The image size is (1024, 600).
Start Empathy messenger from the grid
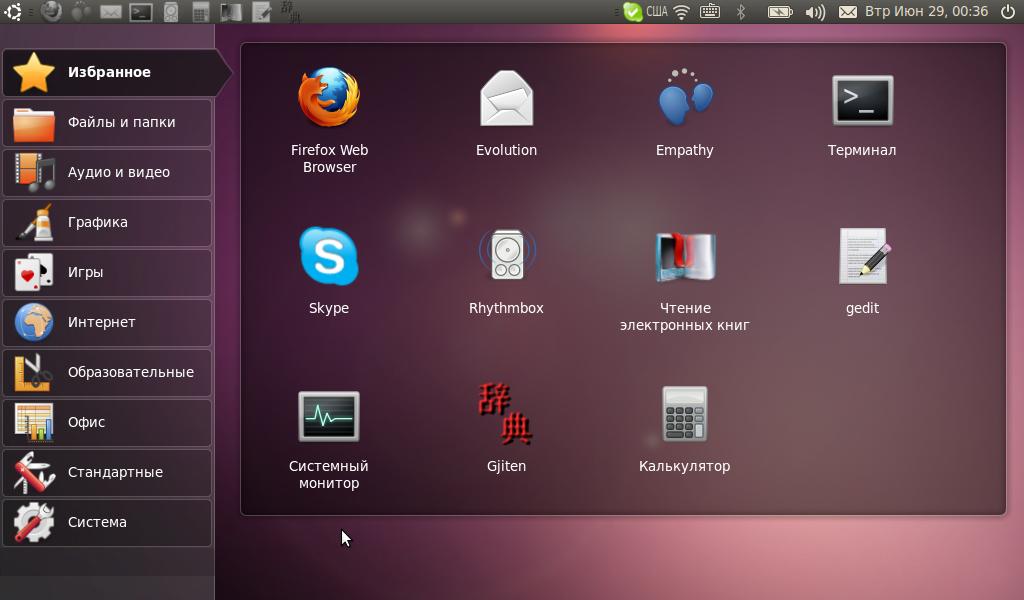coord(685,100)
